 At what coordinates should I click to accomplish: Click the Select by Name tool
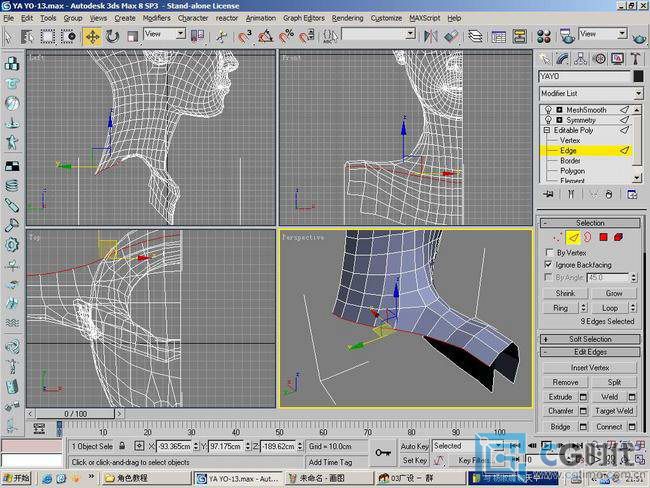coord(27,37)
